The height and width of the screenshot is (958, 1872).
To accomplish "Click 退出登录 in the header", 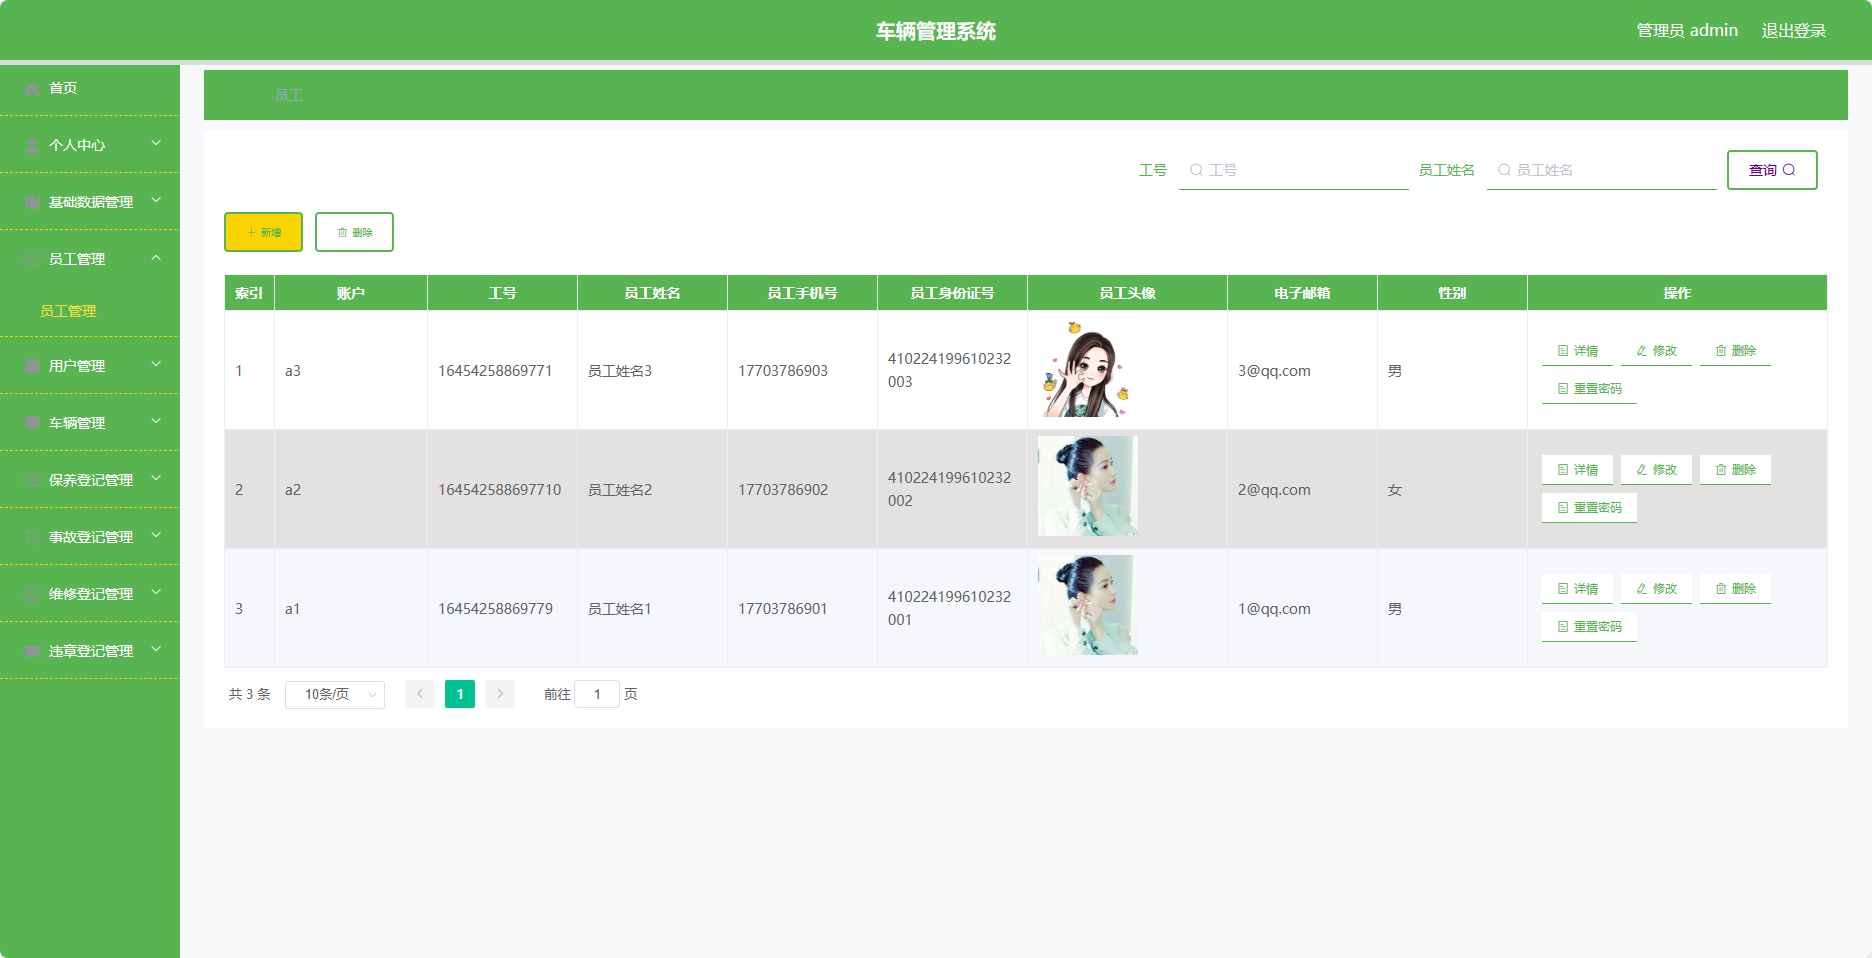I will click(1794, 31).
